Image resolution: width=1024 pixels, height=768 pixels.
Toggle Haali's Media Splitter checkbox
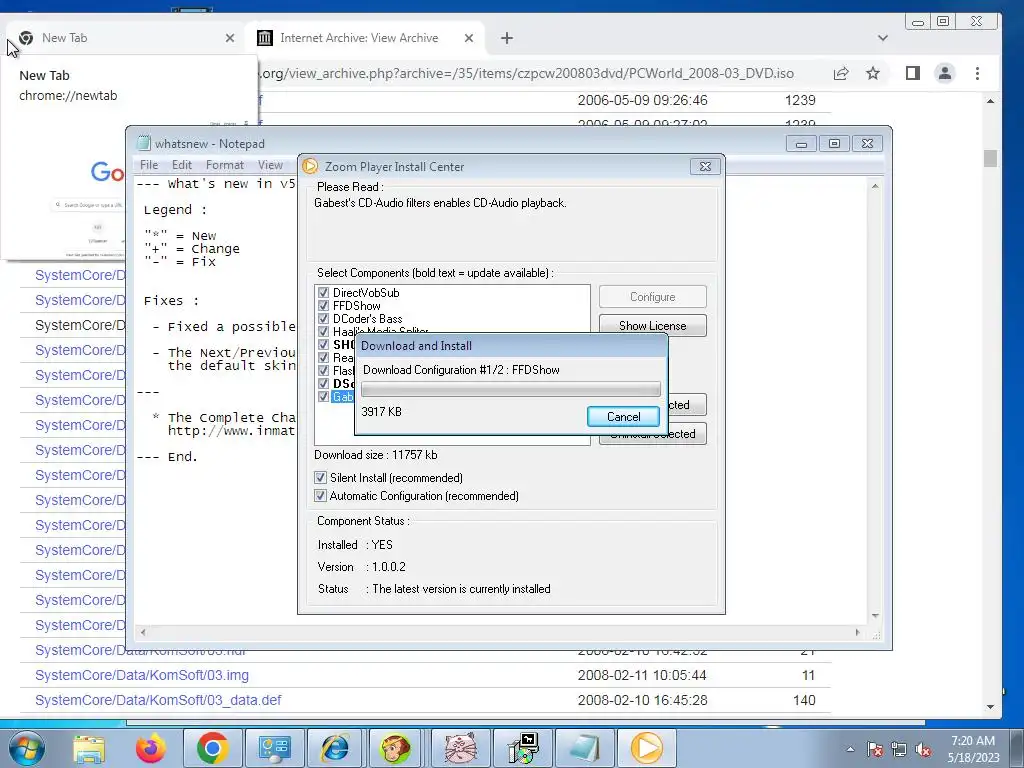click(323, 331)
